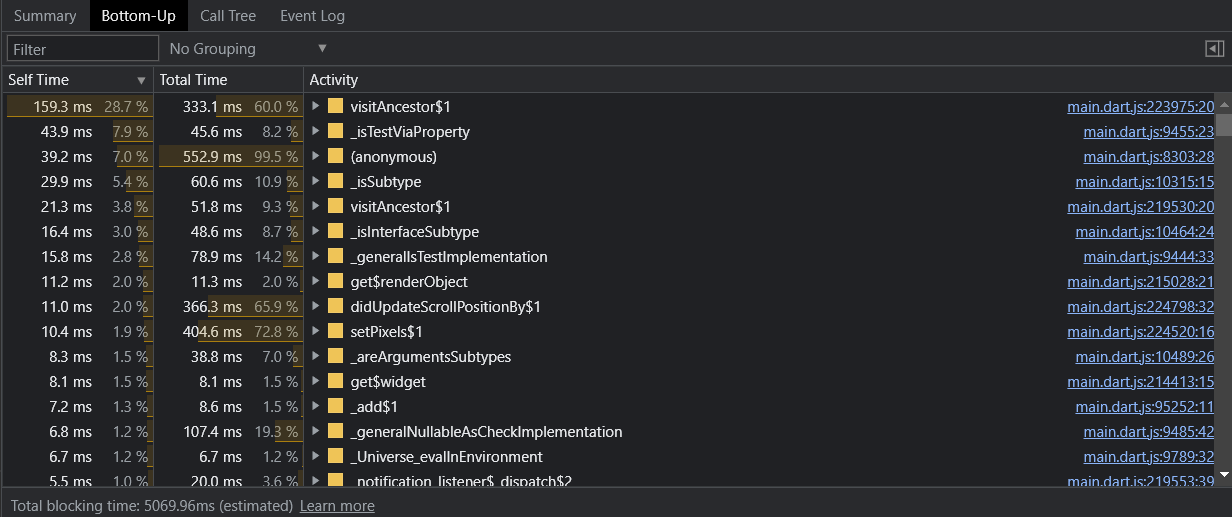Click the 552.9 ms total time cell
Screen dimensions: 1232x517
click(x=229, y=156)
